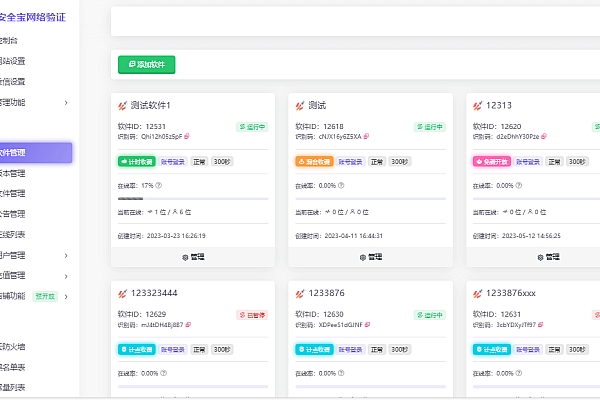Click 运行中 status badge on ID 12618

[x=430, y=127]
